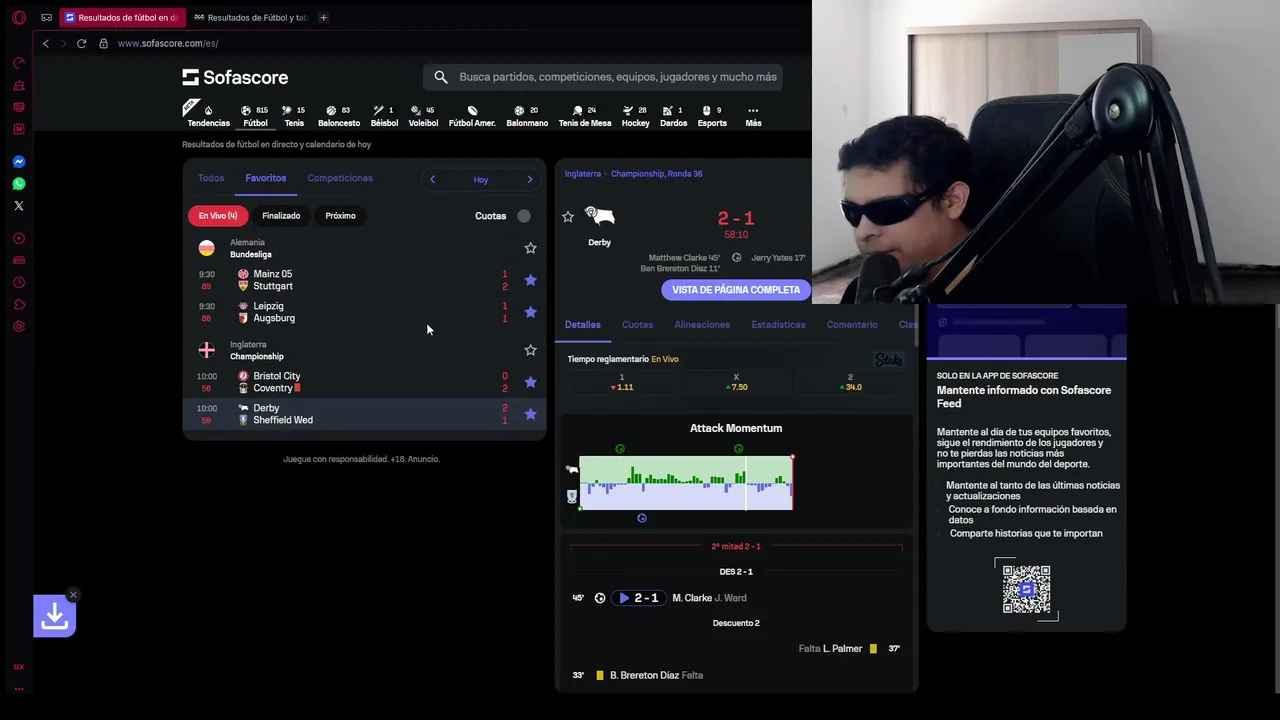1280x720 pixels.
Task: Open Cuotas match tab
Action: (637, 324)
